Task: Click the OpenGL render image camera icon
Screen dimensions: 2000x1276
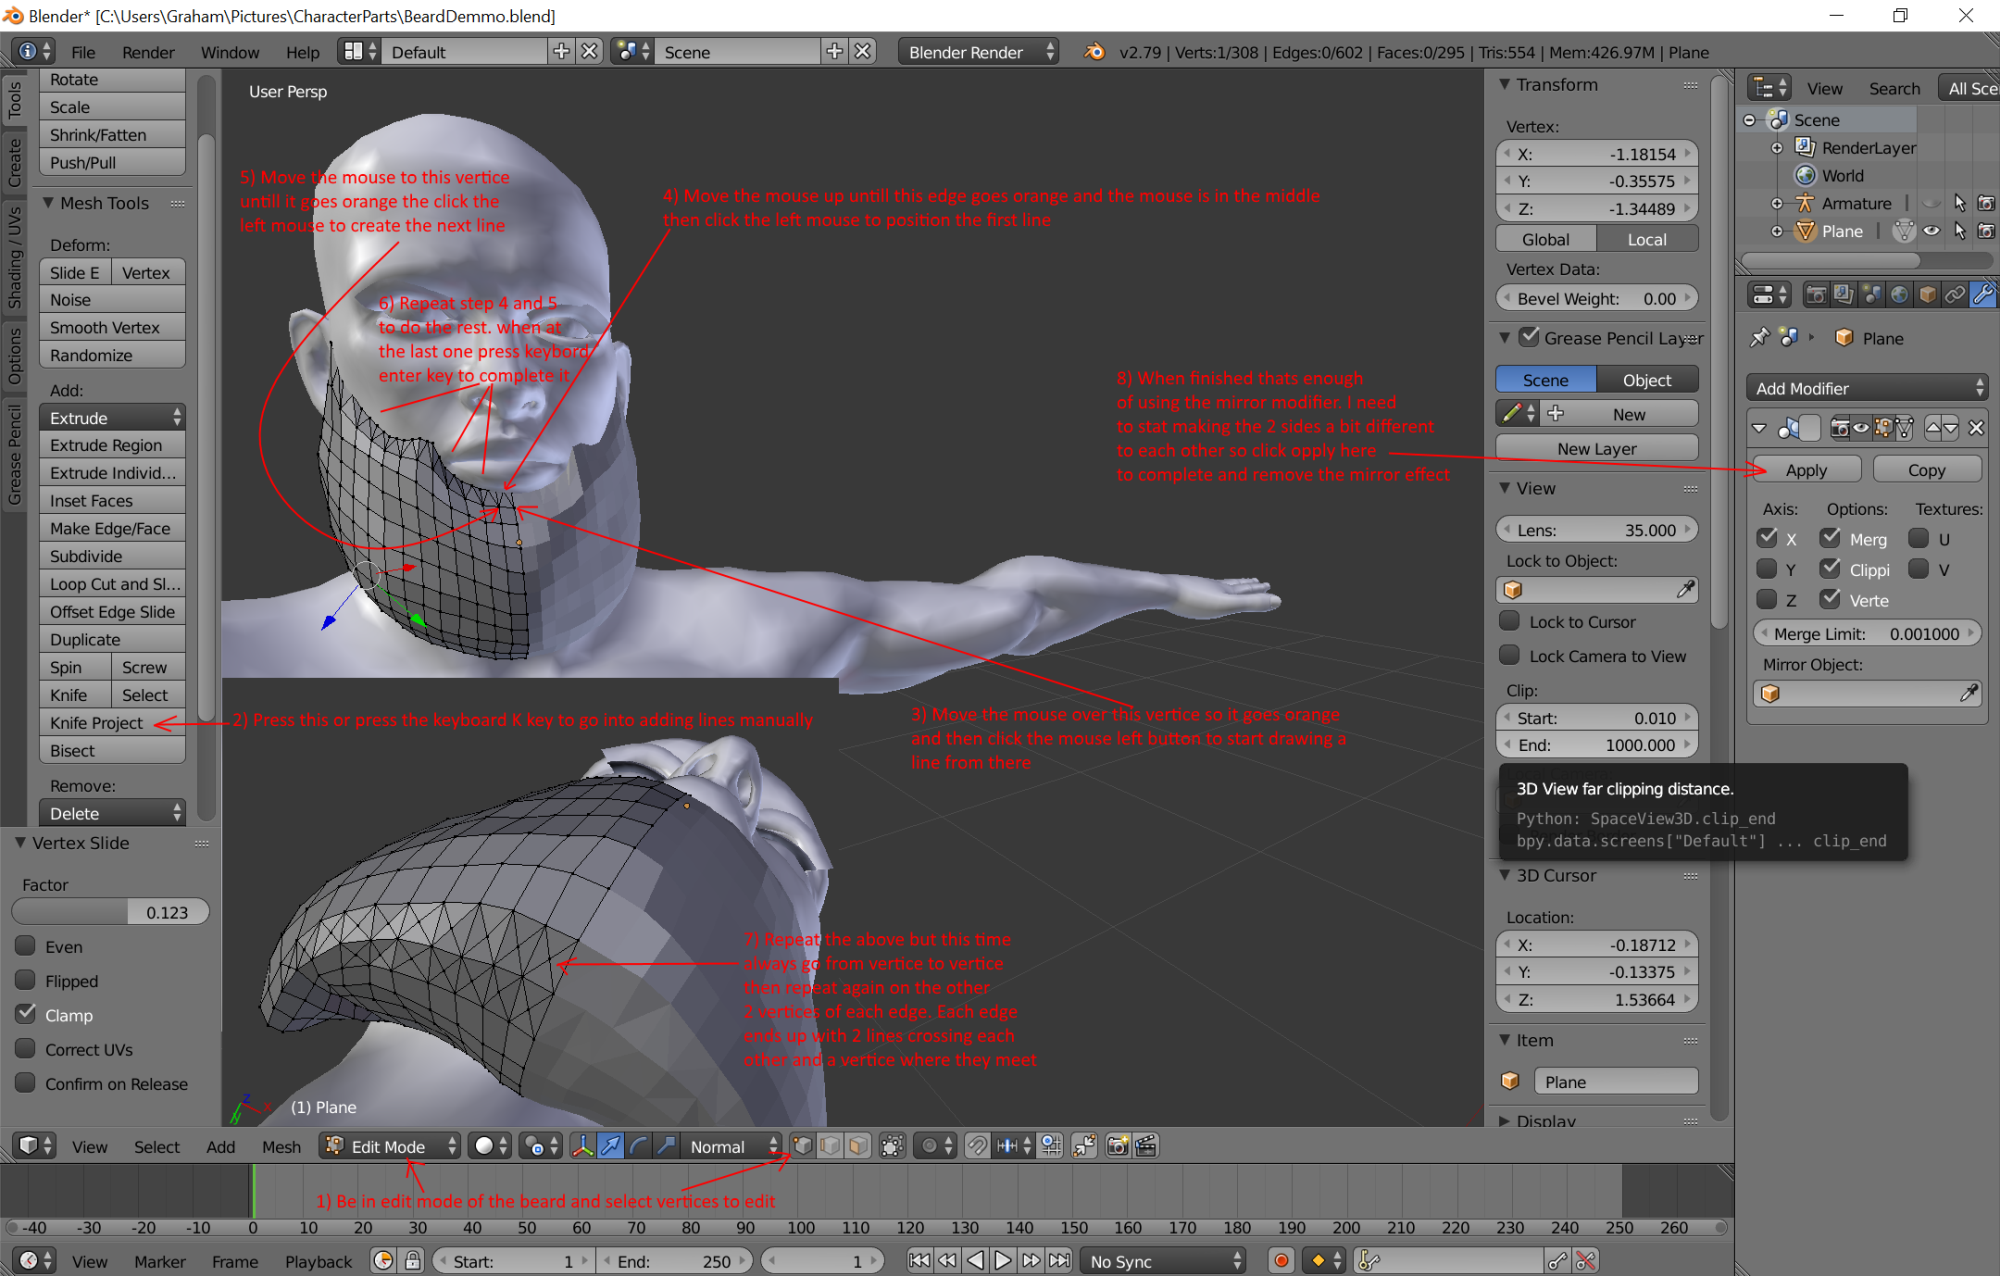Action: (x=1118, y=1146)
